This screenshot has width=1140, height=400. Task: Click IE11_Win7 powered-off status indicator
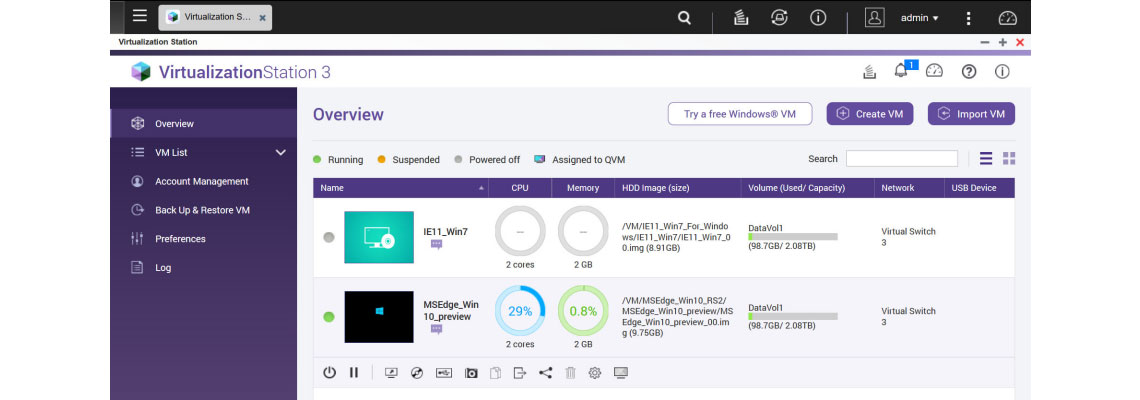coord(329,237)
